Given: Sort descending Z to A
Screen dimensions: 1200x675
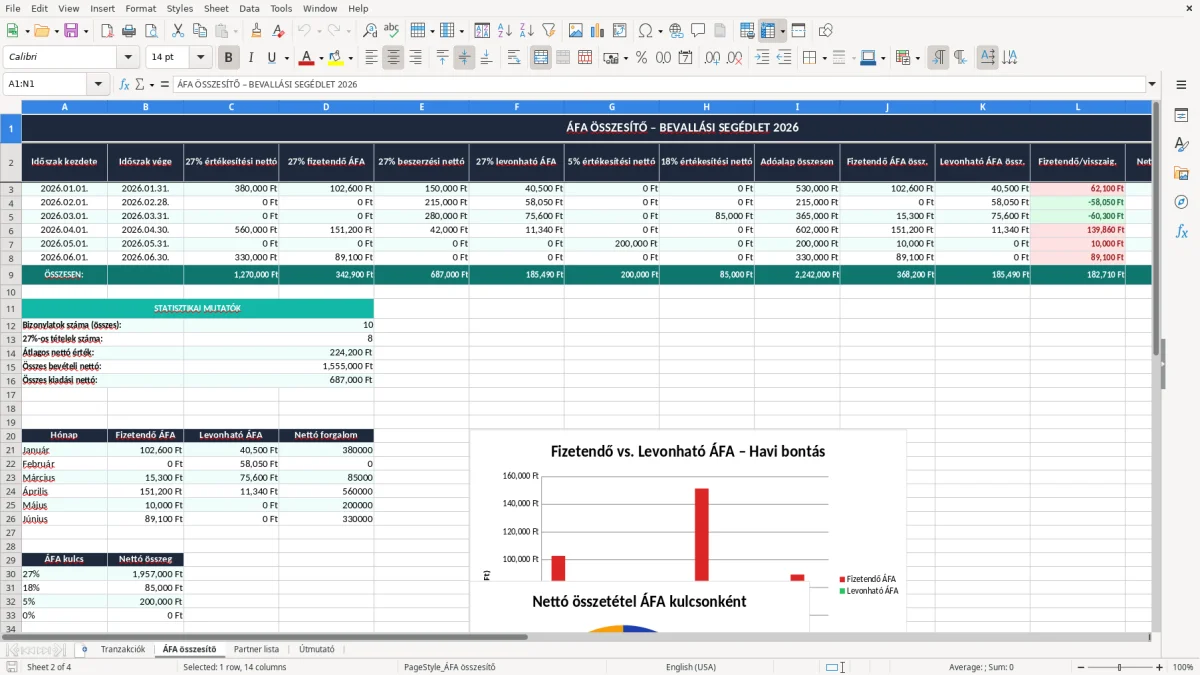Looking at the screenshot, I should 526,31.
